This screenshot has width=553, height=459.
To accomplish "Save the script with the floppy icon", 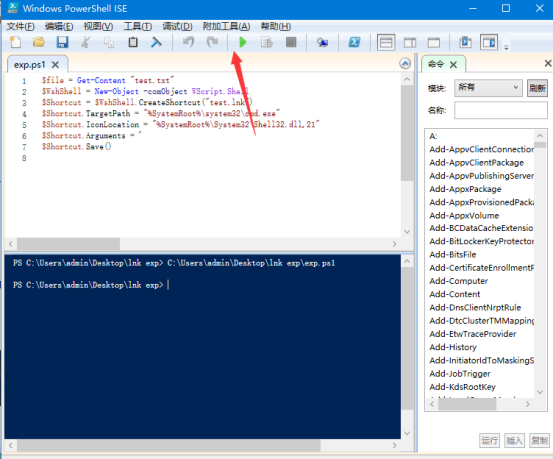I will (62, 42).
